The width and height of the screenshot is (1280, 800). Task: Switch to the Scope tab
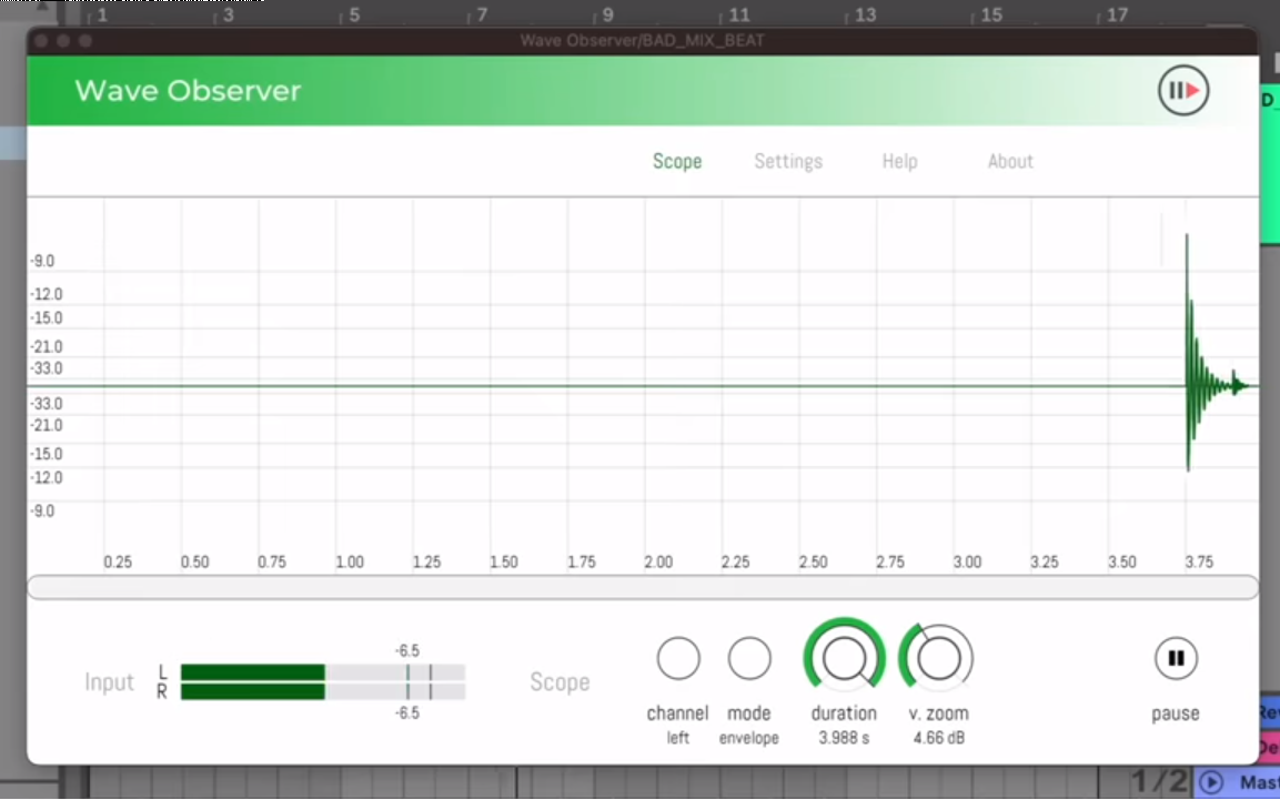[677, 161]
